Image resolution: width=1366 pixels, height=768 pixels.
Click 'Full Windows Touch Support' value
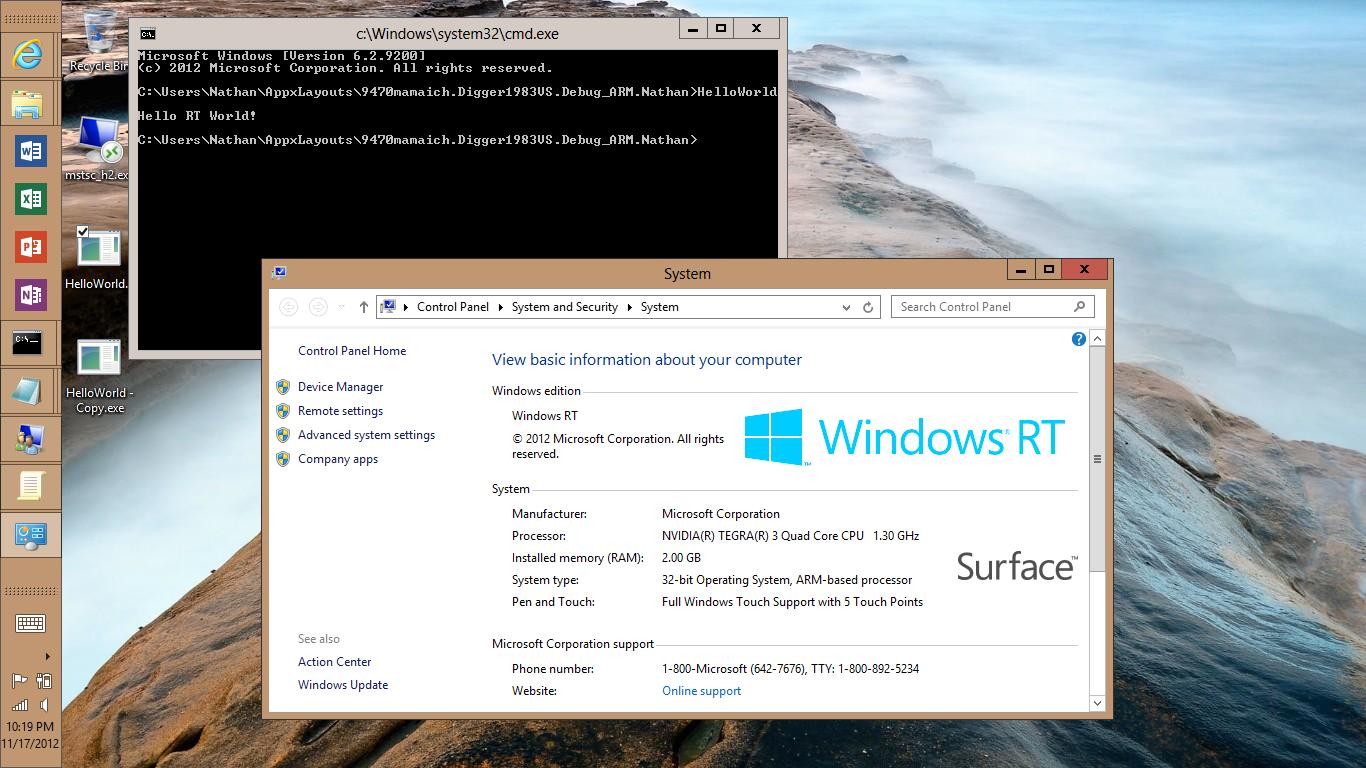[792, 602]
